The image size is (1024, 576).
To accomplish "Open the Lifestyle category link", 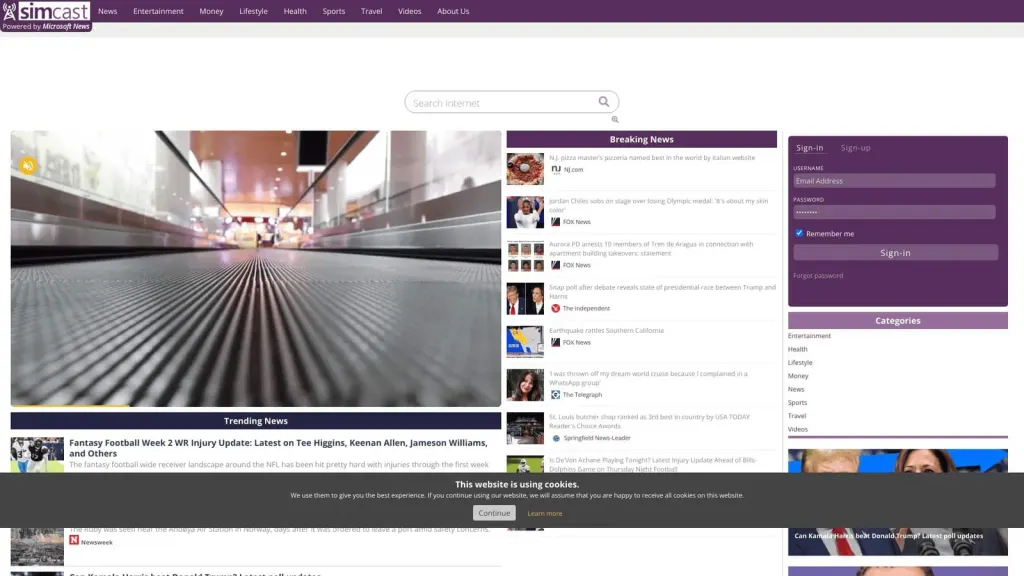I will coord(800,362).
